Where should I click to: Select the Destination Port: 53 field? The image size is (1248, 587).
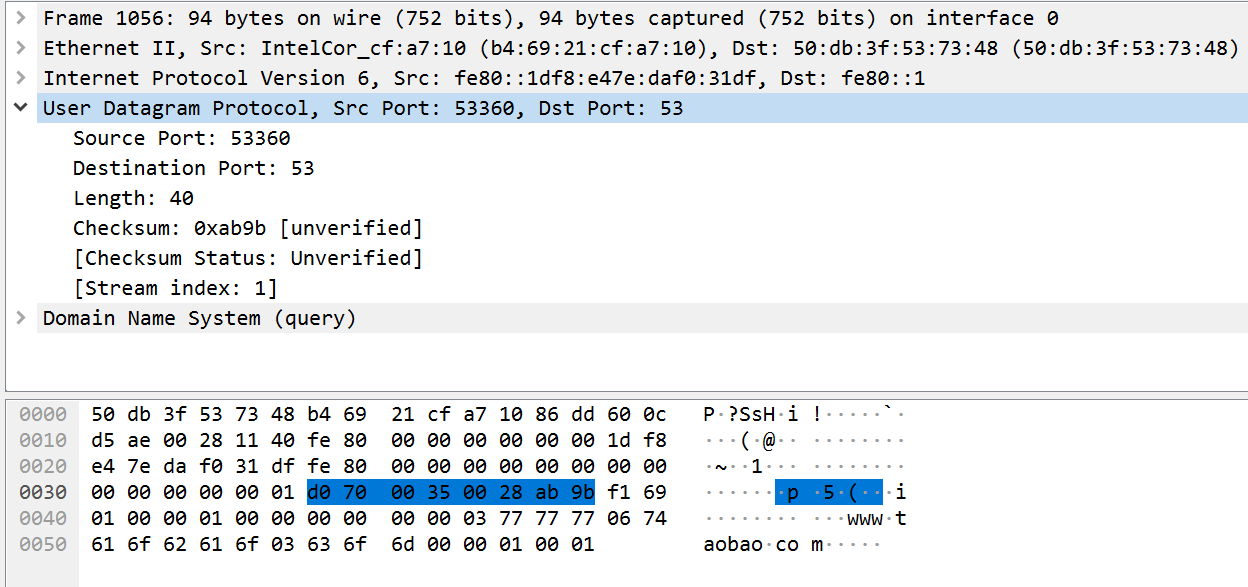[193, 168]
